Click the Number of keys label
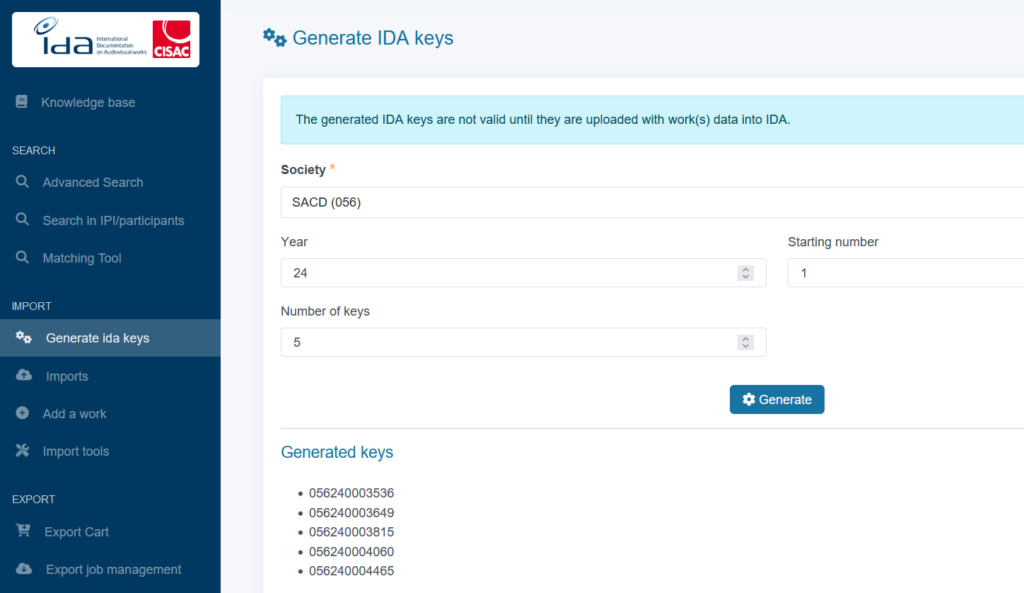Viewport: 1024px width, 593px height. 325,311
